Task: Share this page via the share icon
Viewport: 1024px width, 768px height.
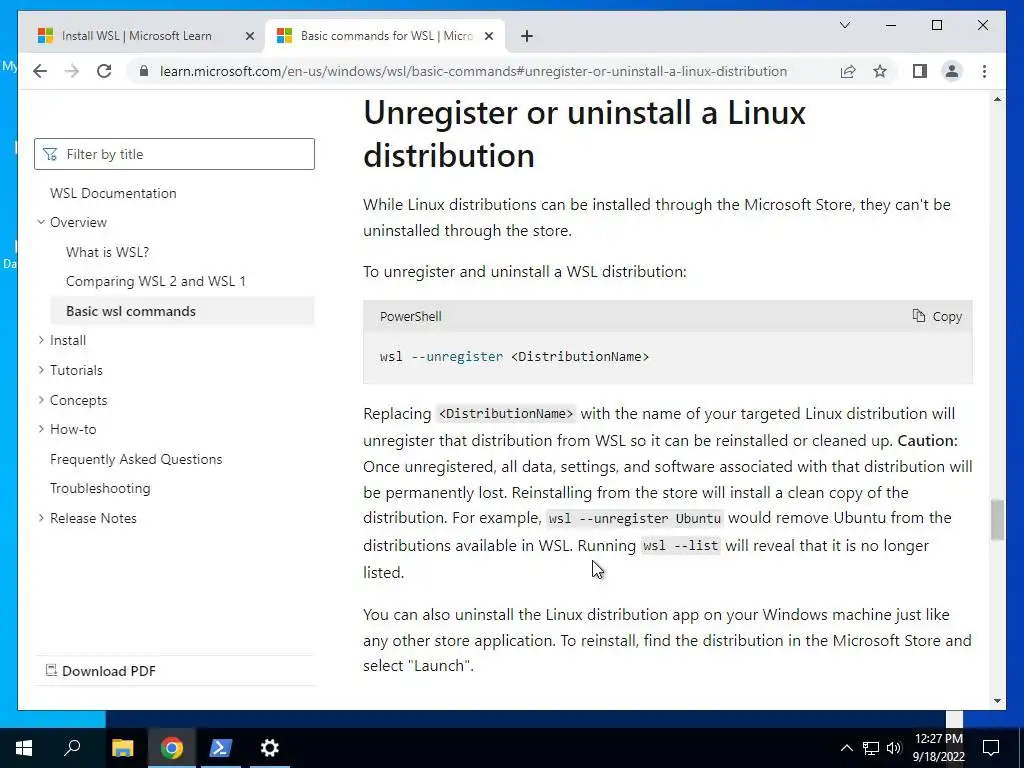Action: pyautogui.click(x=848, y=71)
